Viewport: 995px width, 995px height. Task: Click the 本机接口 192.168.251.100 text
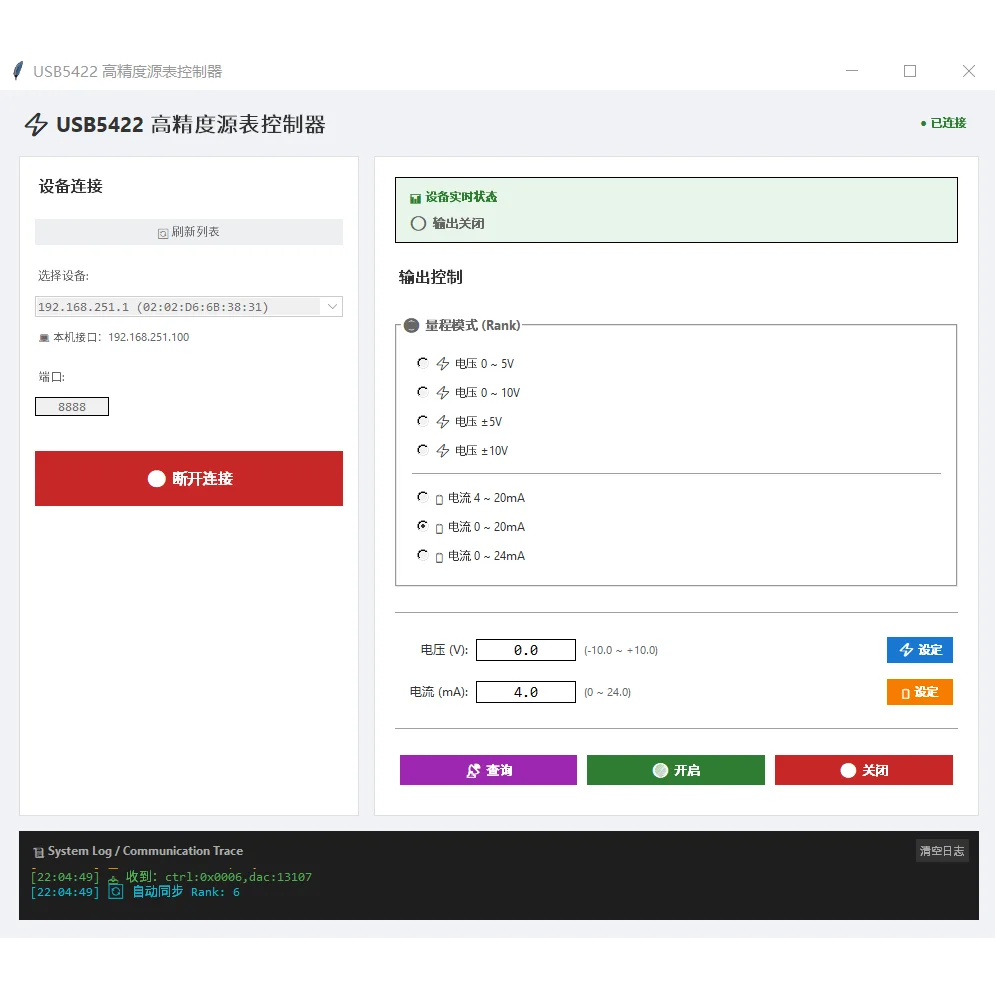pyautogui.click(x=121, y=338)
